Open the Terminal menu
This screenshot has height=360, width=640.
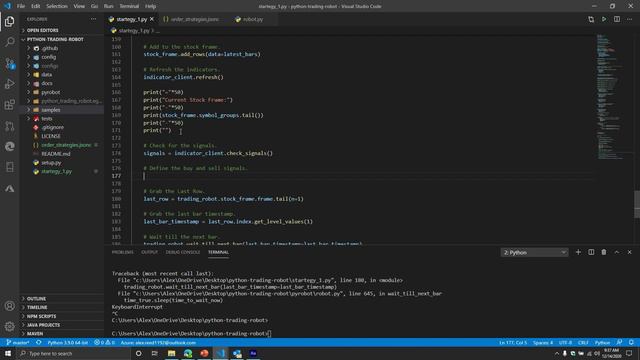point(129,6)
